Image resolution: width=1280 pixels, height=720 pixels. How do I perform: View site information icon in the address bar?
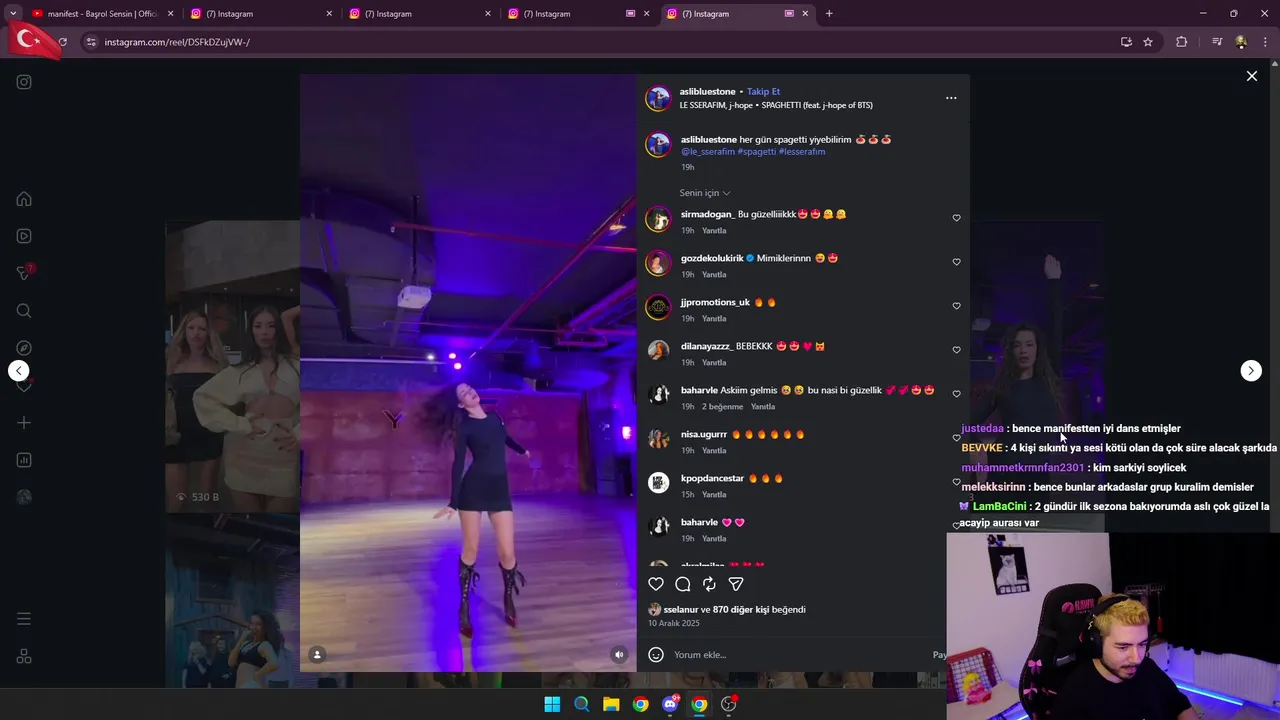(x=91, y=42)
